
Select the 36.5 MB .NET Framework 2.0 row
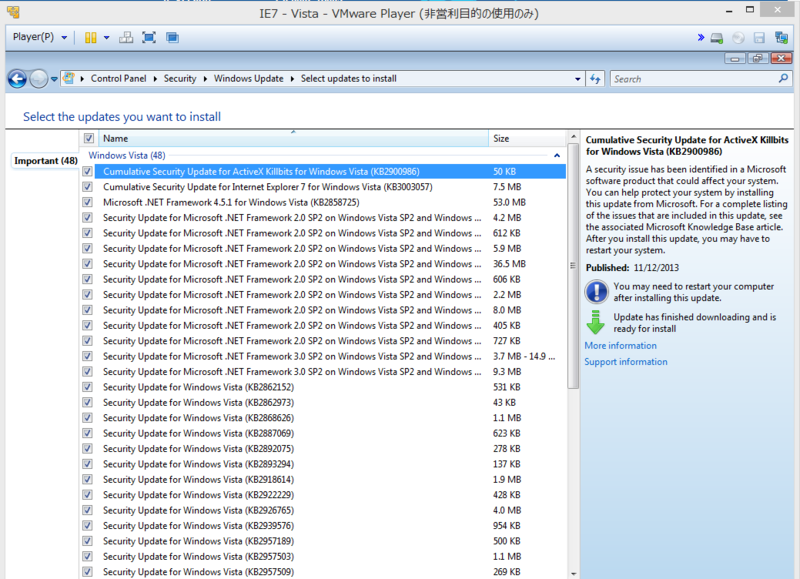point(323,264)
